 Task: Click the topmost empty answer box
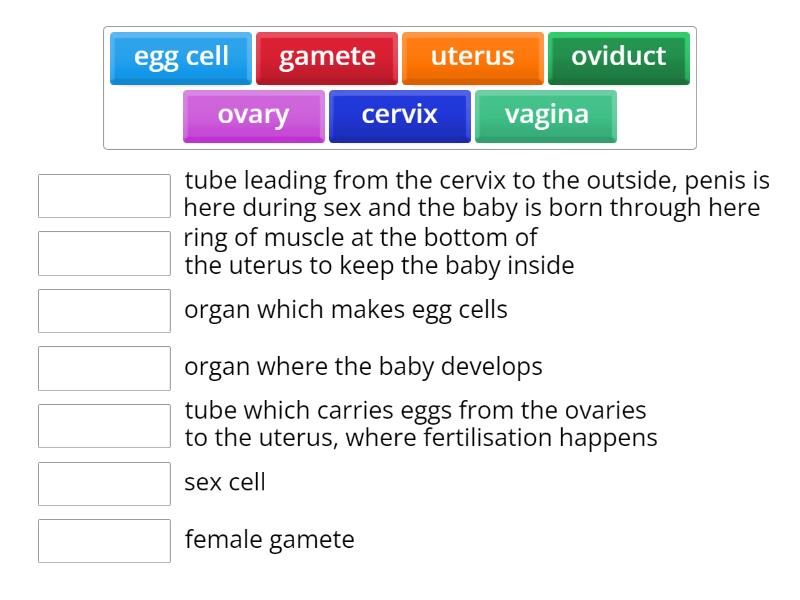(x=104, y=196)
